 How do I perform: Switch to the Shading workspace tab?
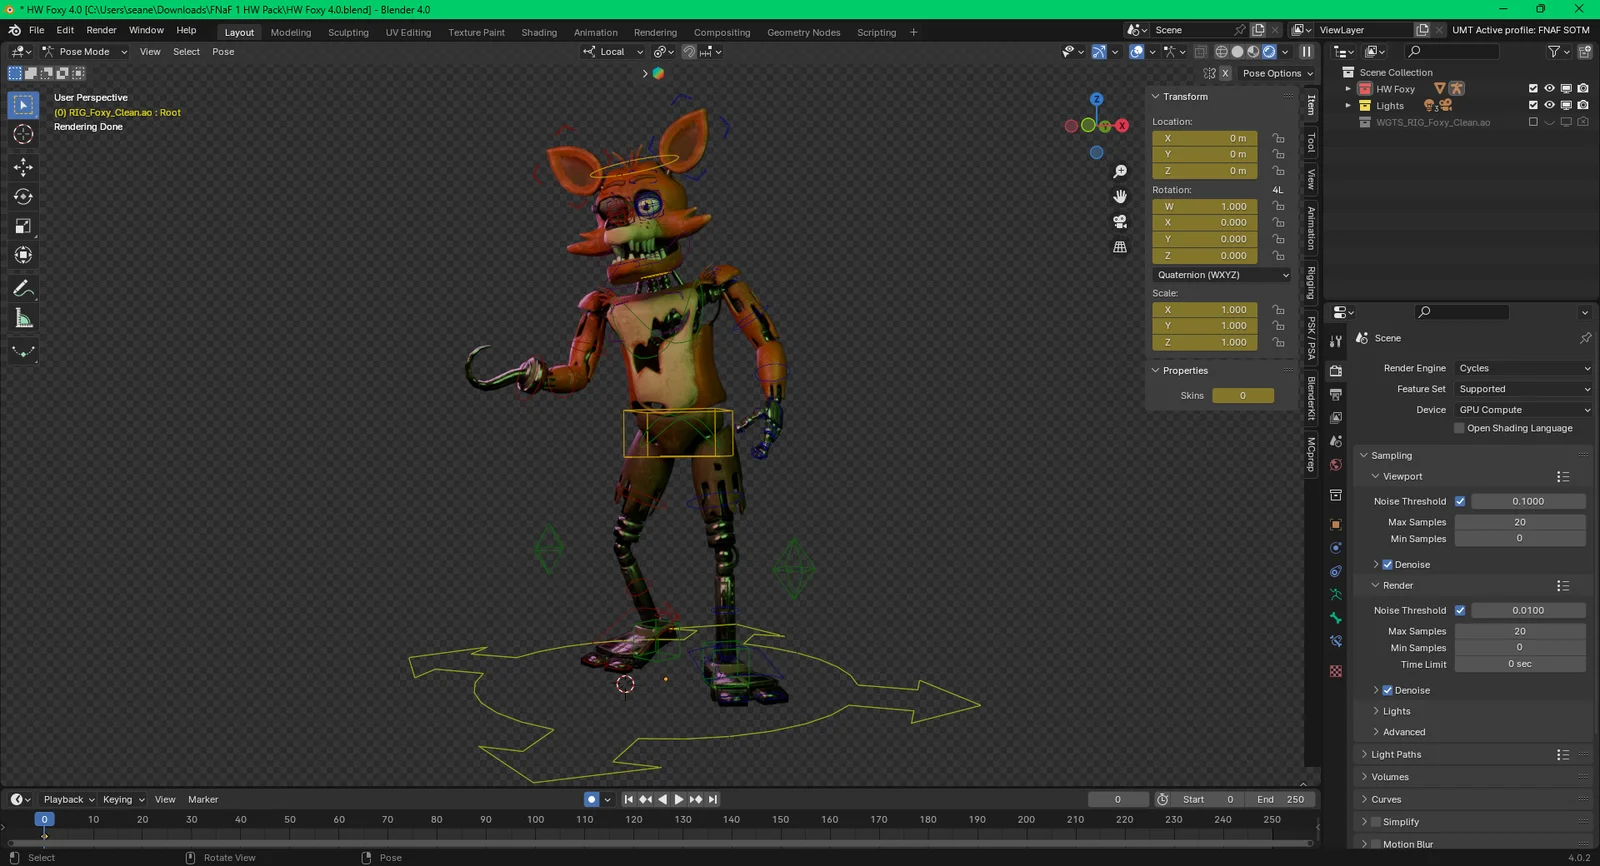coord(539,32)
